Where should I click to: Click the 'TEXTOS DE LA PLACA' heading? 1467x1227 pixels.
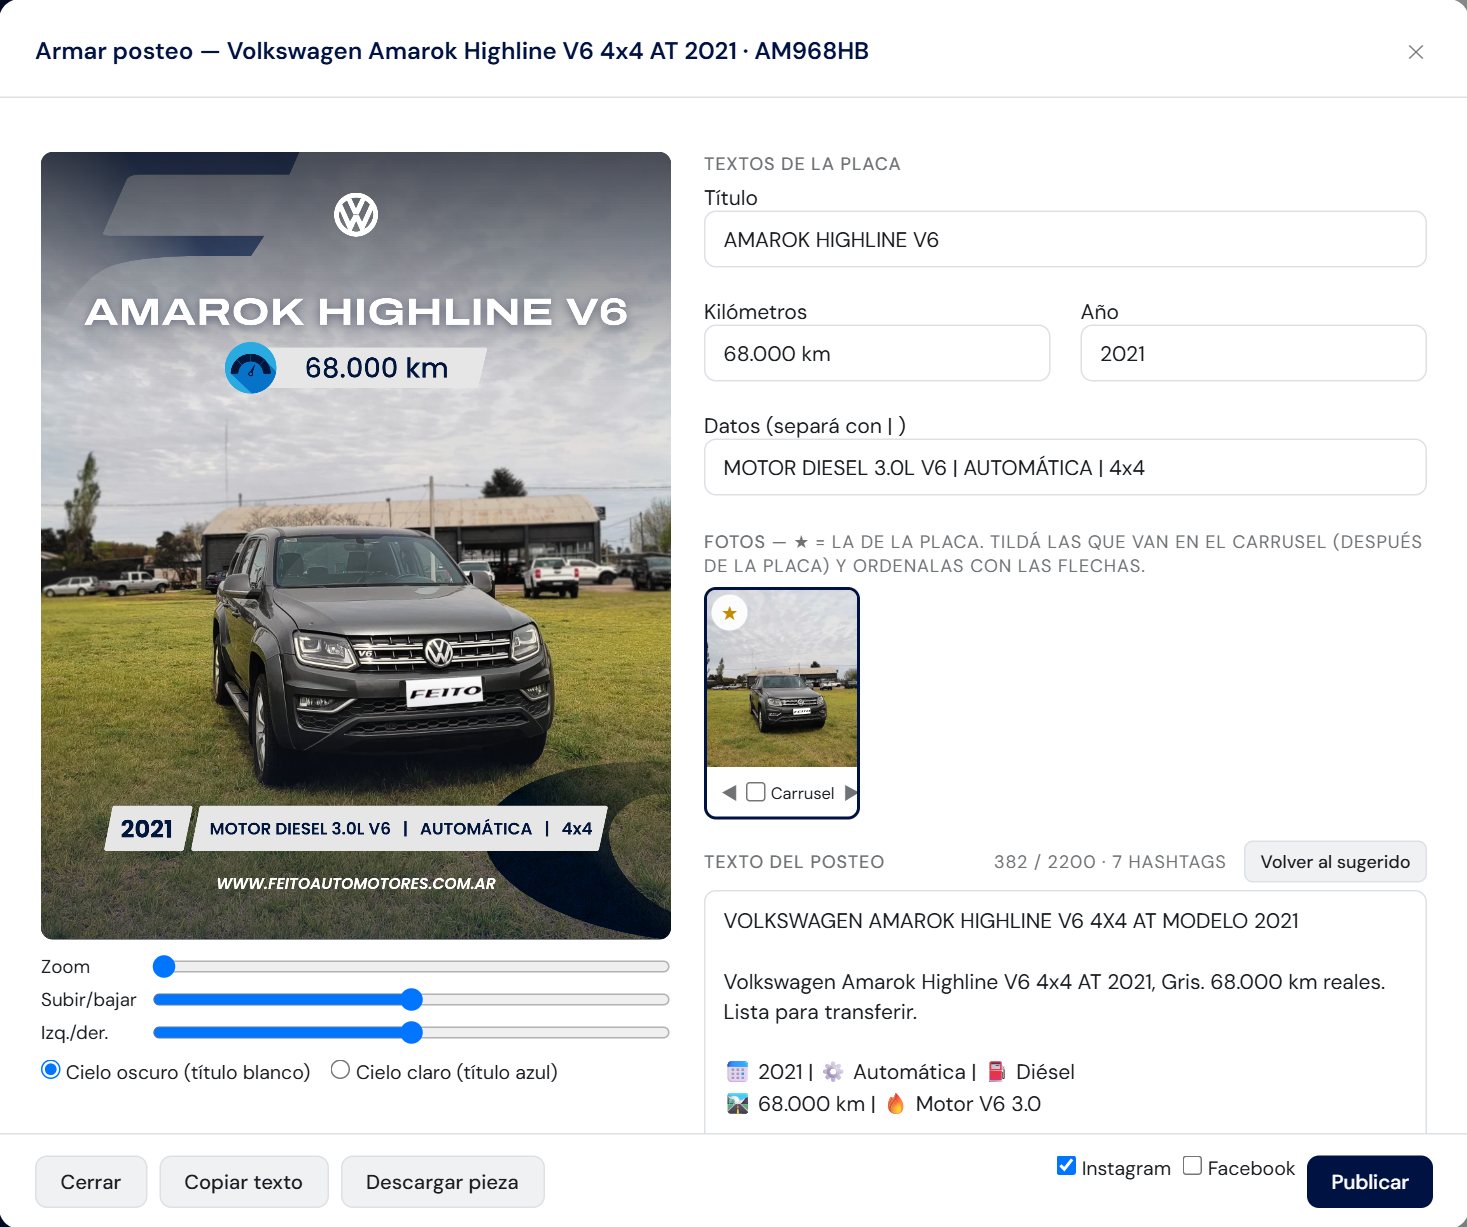(x=802, y=164)
